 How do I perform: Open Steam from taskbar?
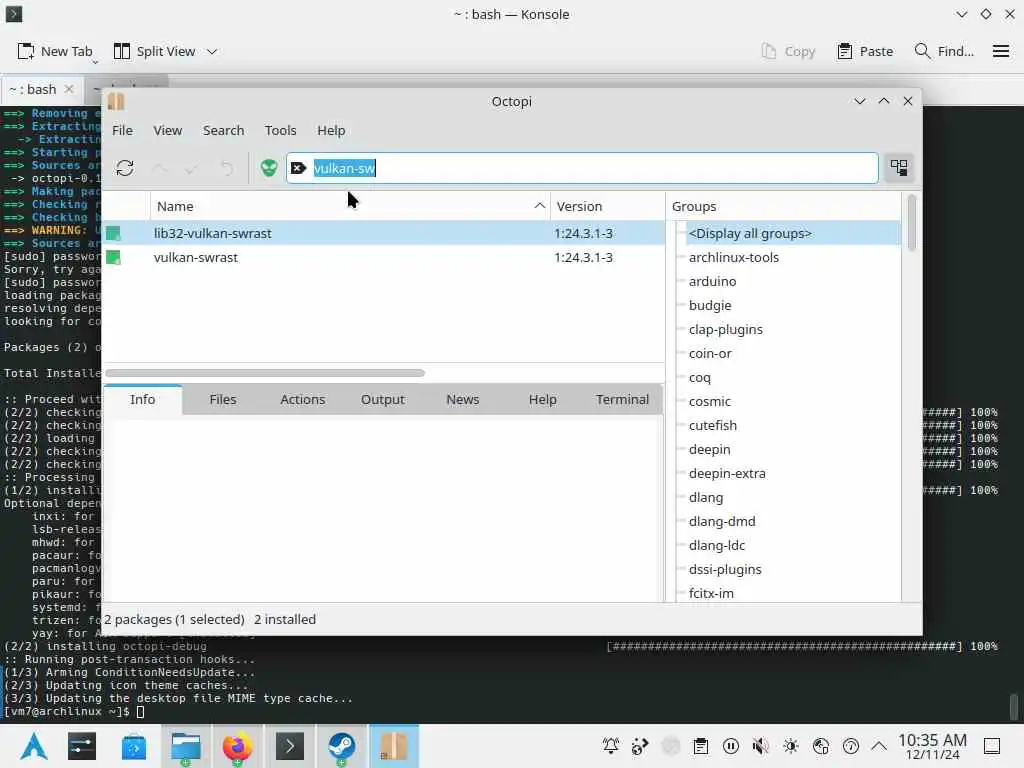coord(341,746)
